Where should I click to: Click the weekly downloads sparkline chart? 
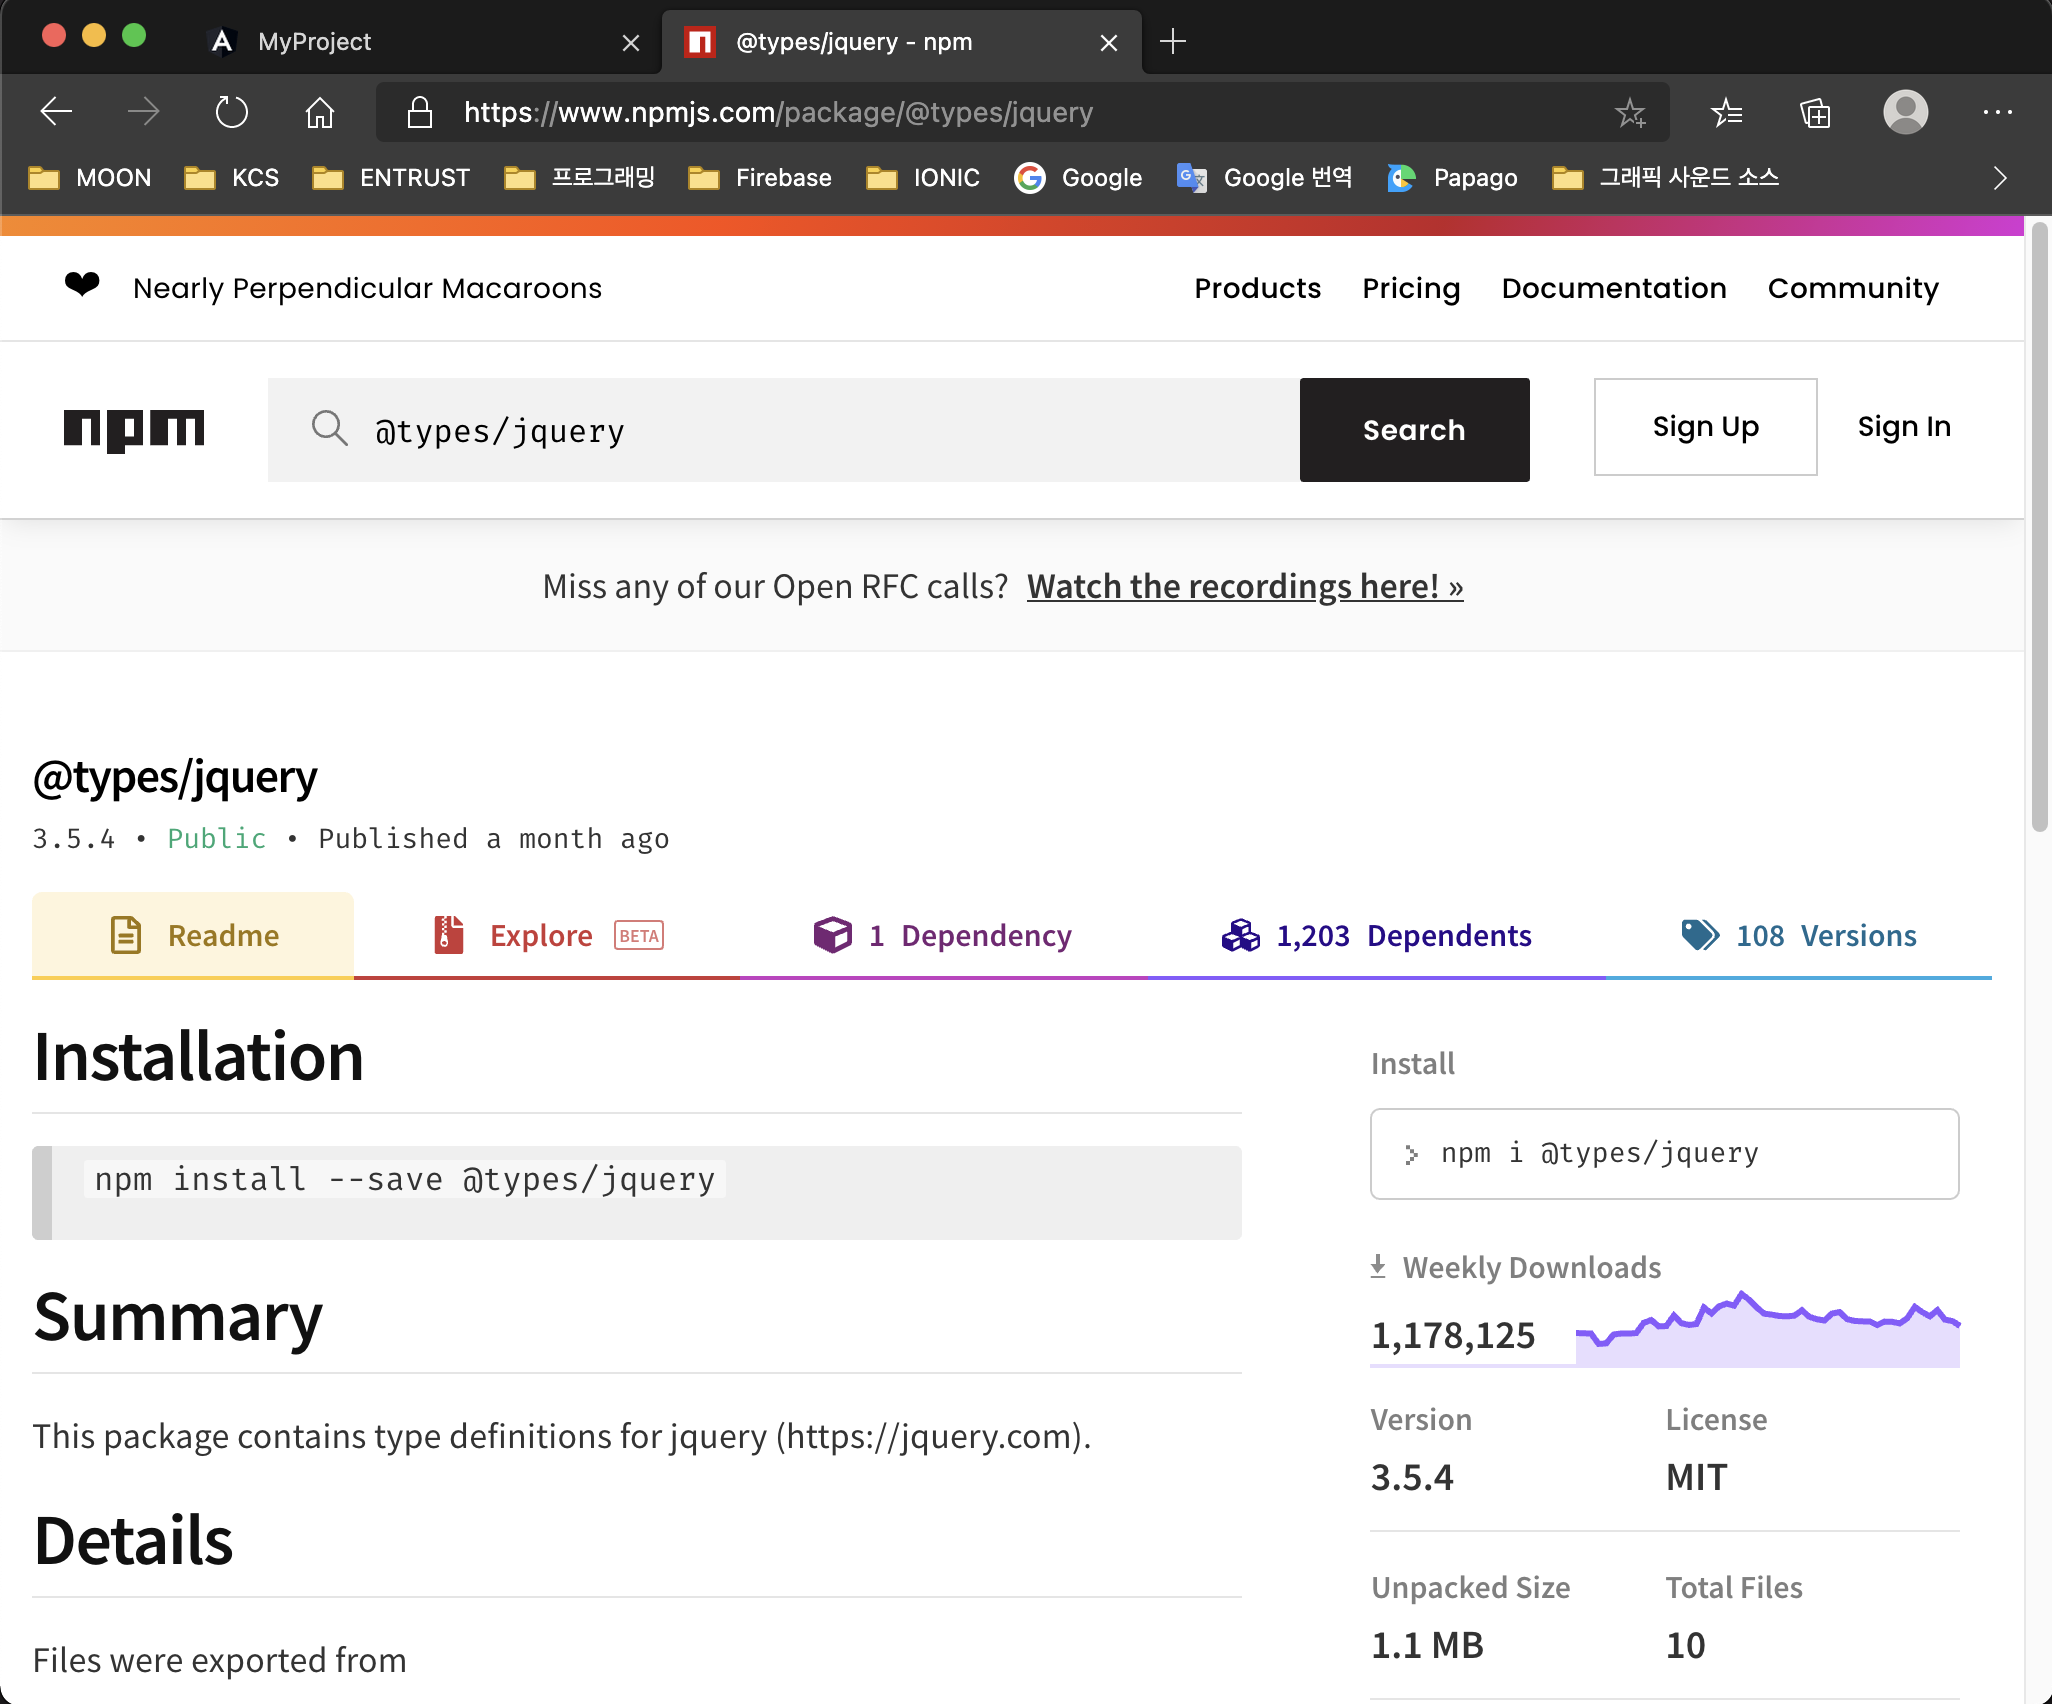[1767, 1330]
